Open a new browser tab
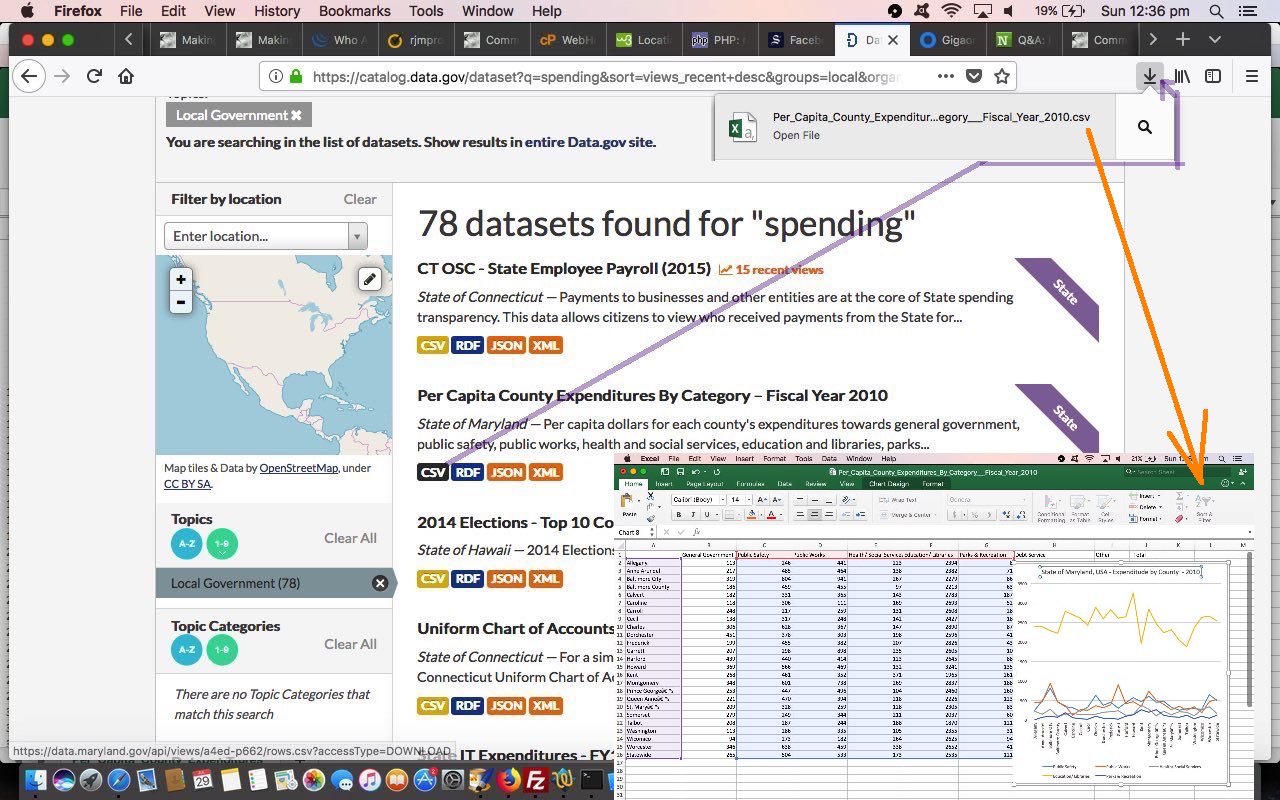 pyautogui.click(x=1183, y=39)
